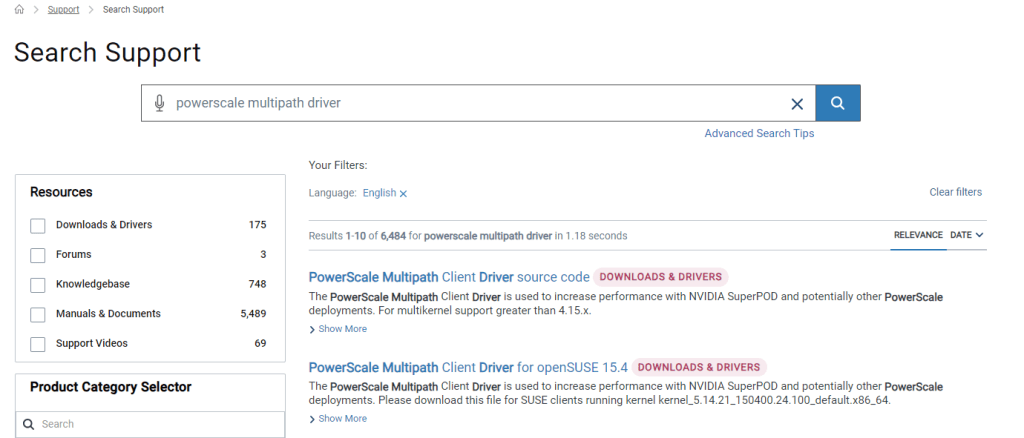Viewport: 1024px width, 438px height.
Task: Go to Support in breadcrumb
Action: [x=64, y=9]
